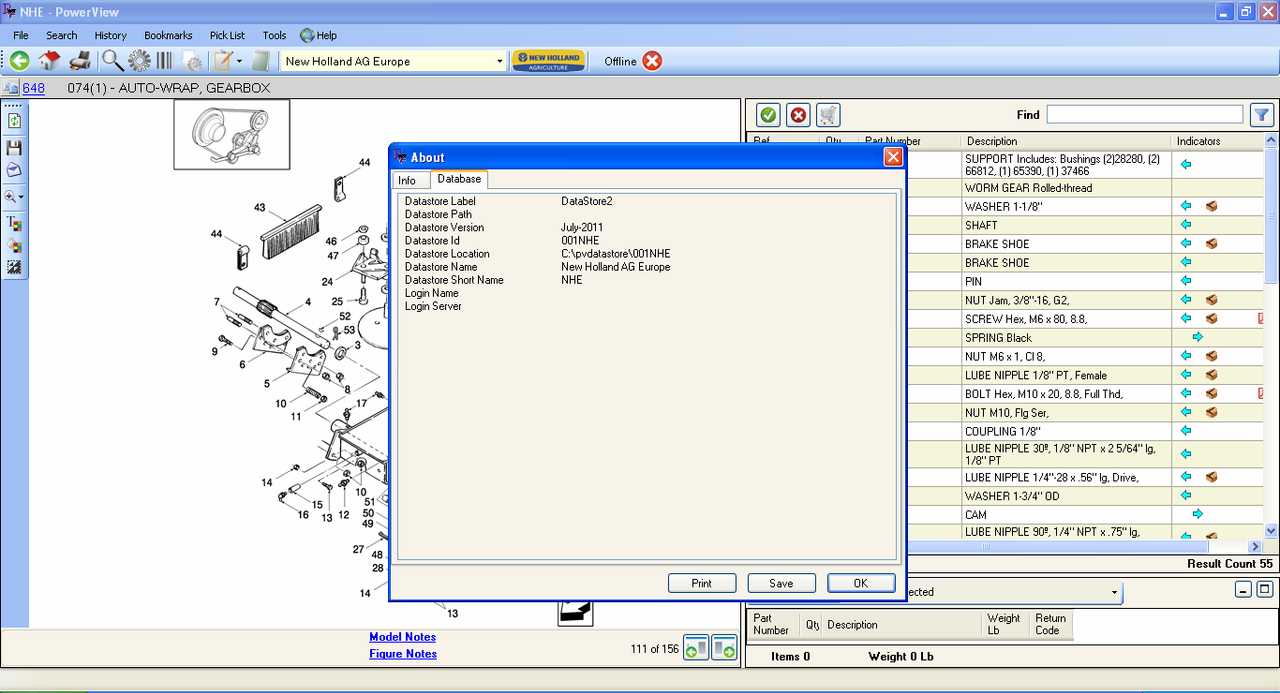This screenshot has height=693, width=1280.
Task: Click the black arrow icon on diagram
Action: tap(575, 612)
